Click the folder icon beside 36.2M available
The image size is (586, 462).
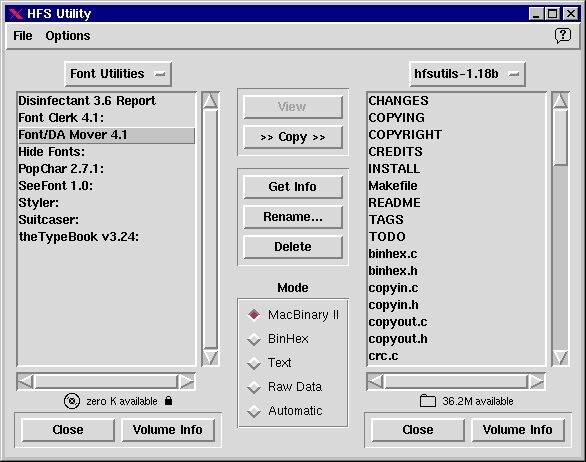point(428,401)
